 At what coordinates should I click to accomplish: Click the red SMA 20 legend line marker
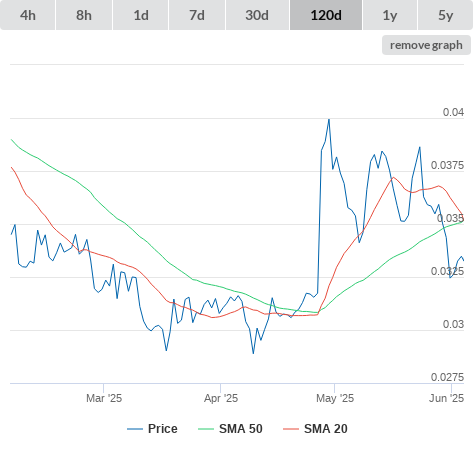tap(291, 429)
